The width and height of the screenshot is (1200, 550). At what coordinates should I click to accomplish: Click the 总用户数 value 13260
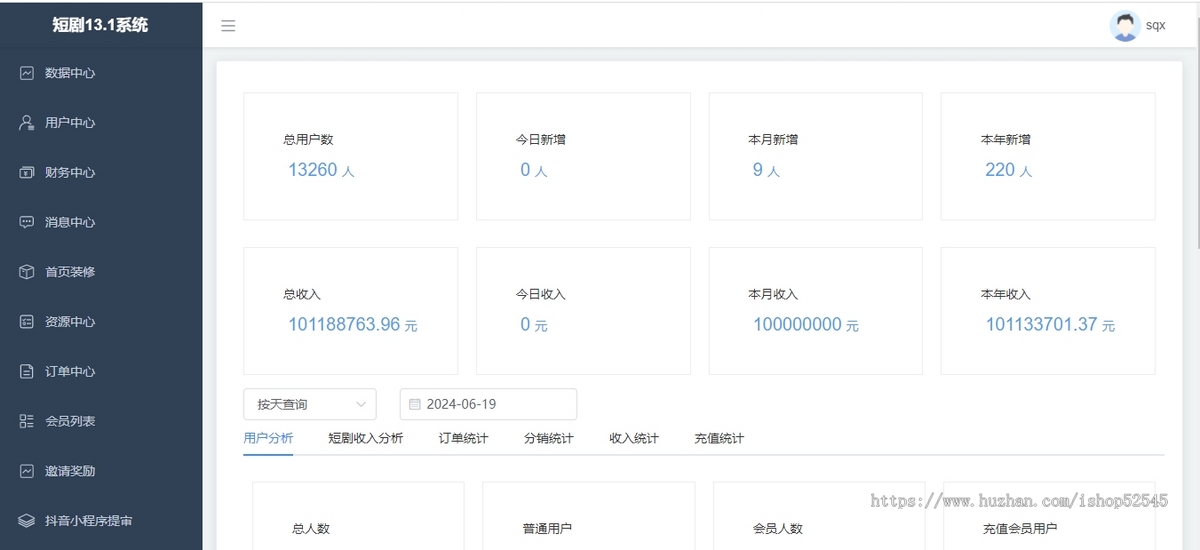click(313, 170)
